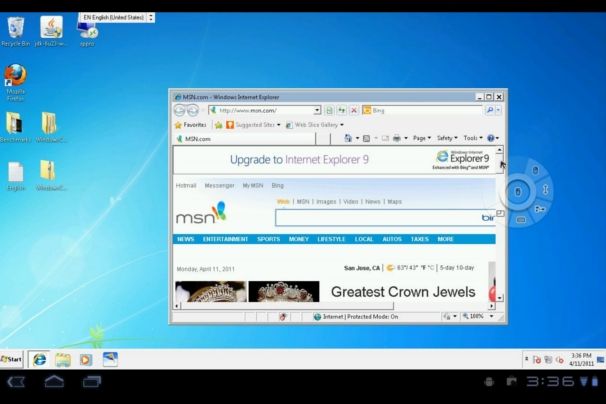Open the Tools menu in command bar

[473, 138]
